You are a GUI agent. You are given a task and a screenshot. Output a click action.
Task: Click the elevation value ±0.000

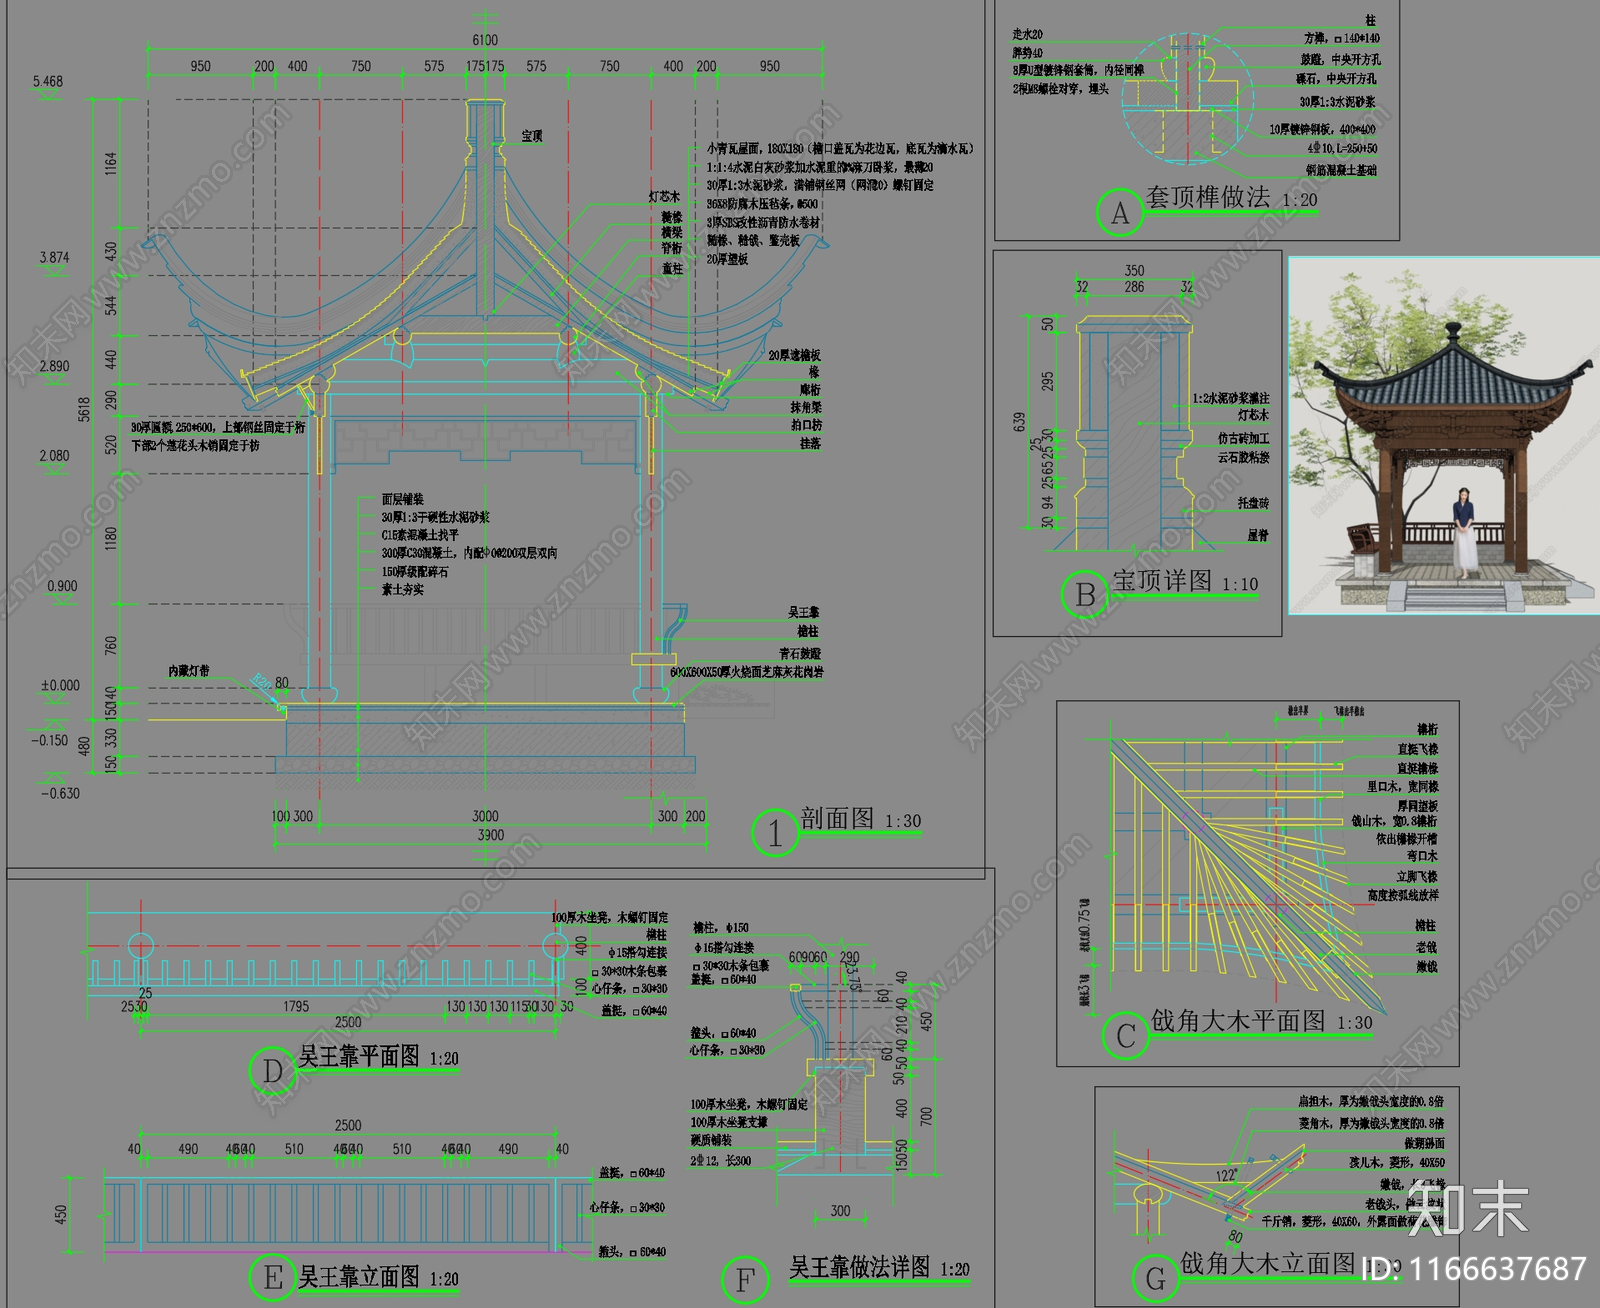(60, 685)
